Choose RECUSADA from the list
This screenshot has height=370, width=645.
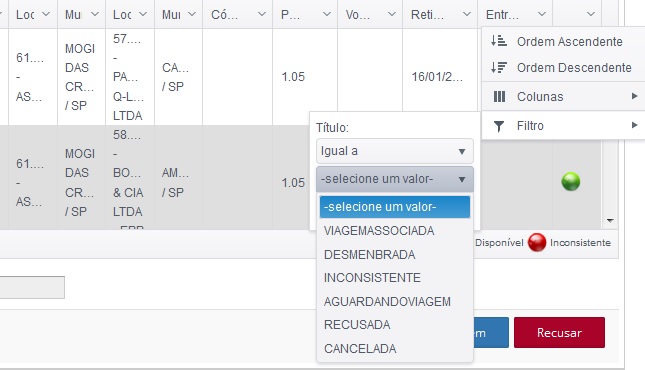[x=395, y=325]
